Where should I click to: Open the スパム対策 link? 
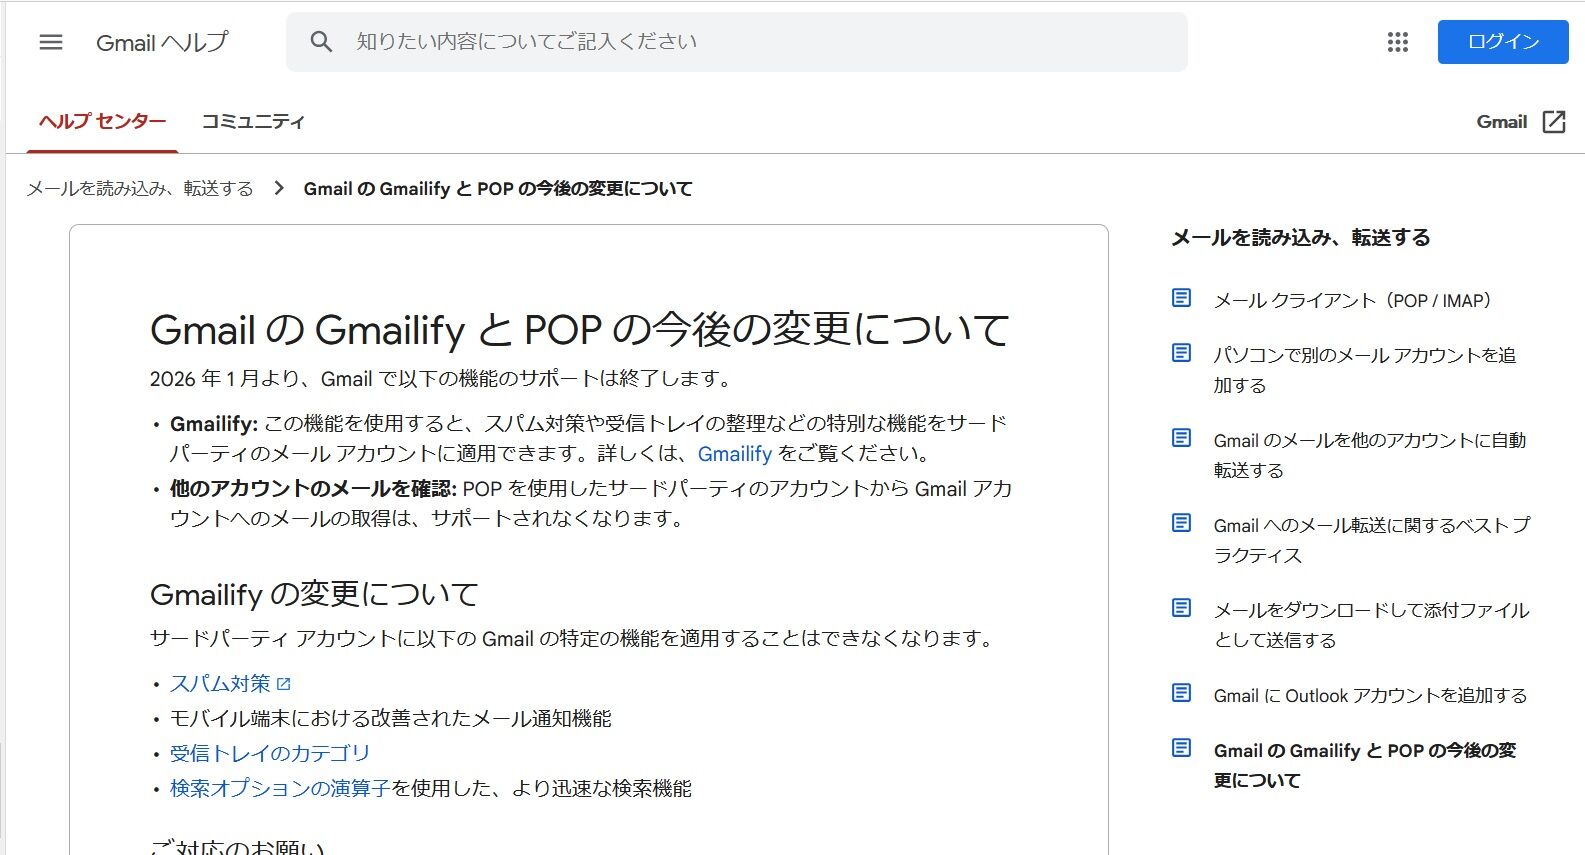pyautogui.click(x=220, y=684)
